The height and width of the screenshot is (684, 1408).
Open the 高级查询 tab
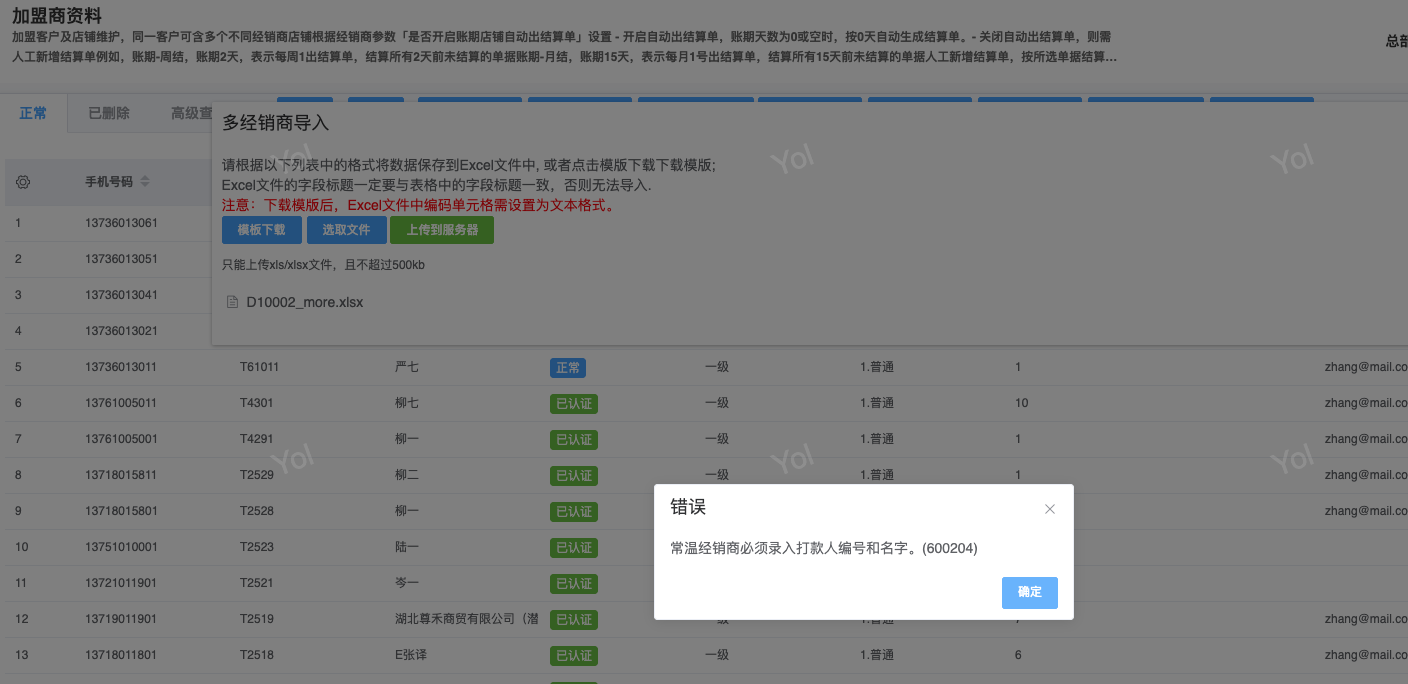[191, 114]
